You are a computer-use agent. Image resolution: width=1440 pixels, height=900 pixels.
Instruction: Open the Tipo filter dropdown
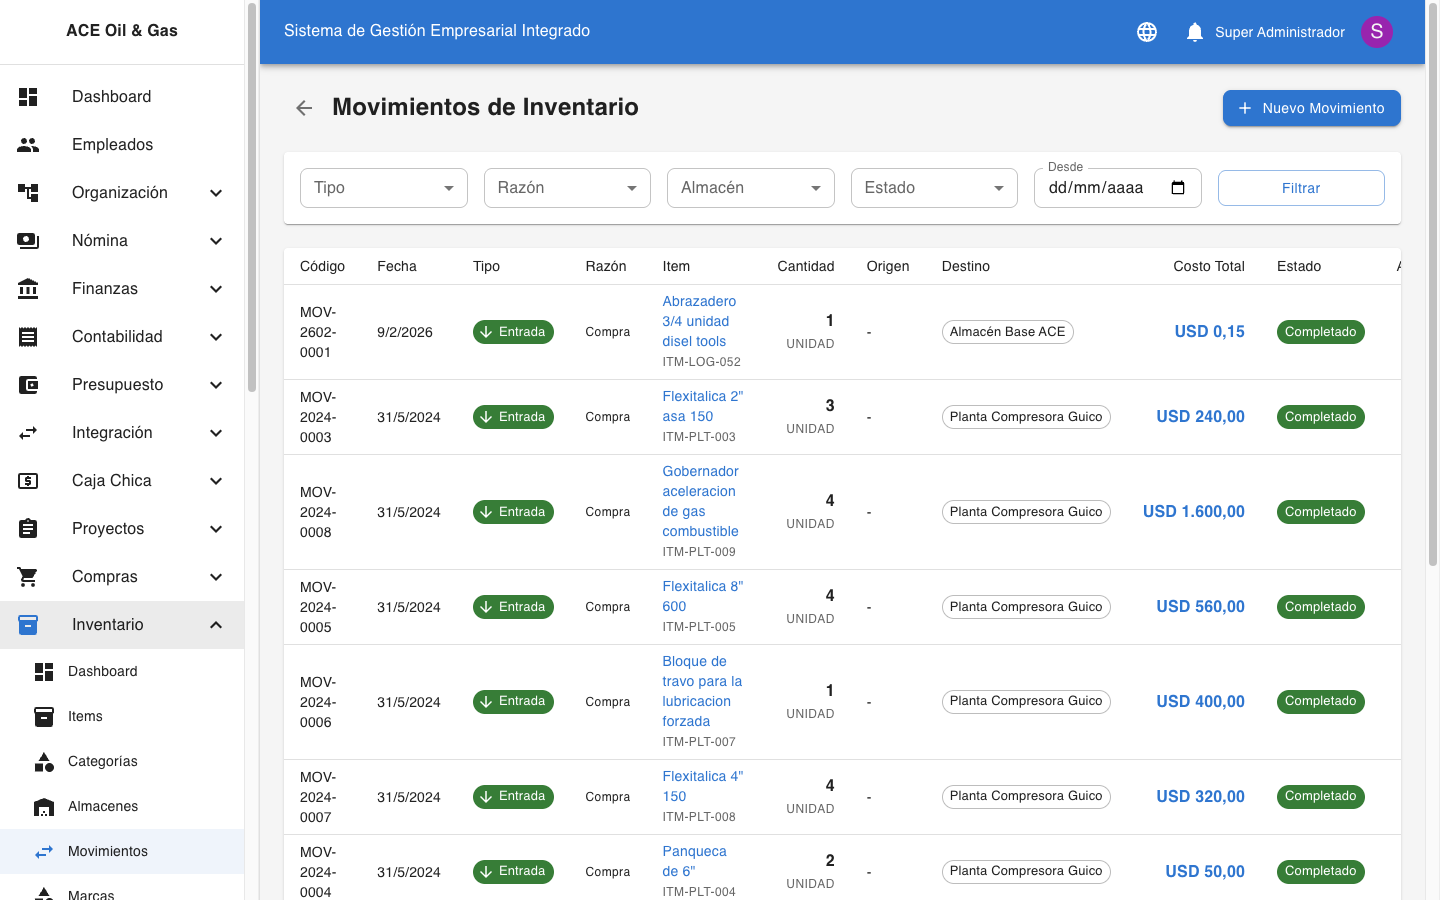383,187
